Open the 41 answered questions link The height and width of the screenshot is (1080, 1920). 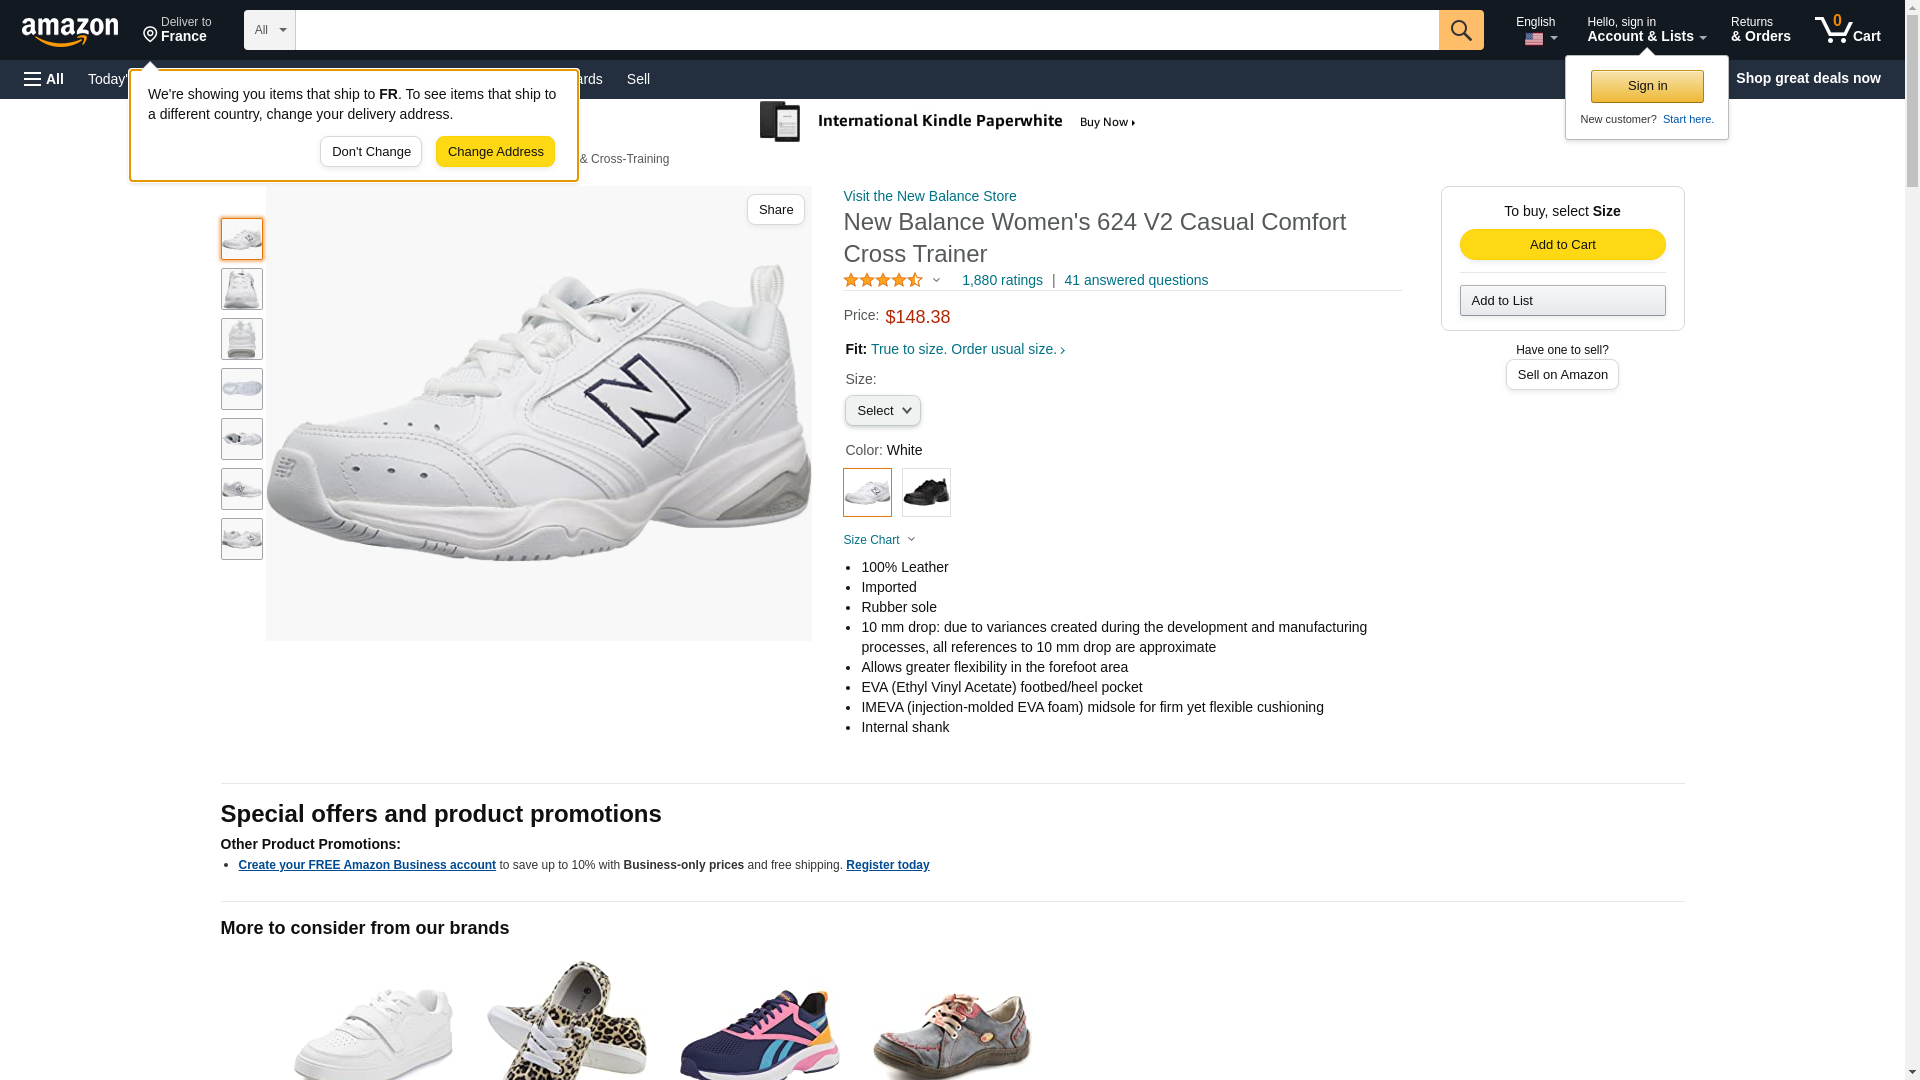1135,281
